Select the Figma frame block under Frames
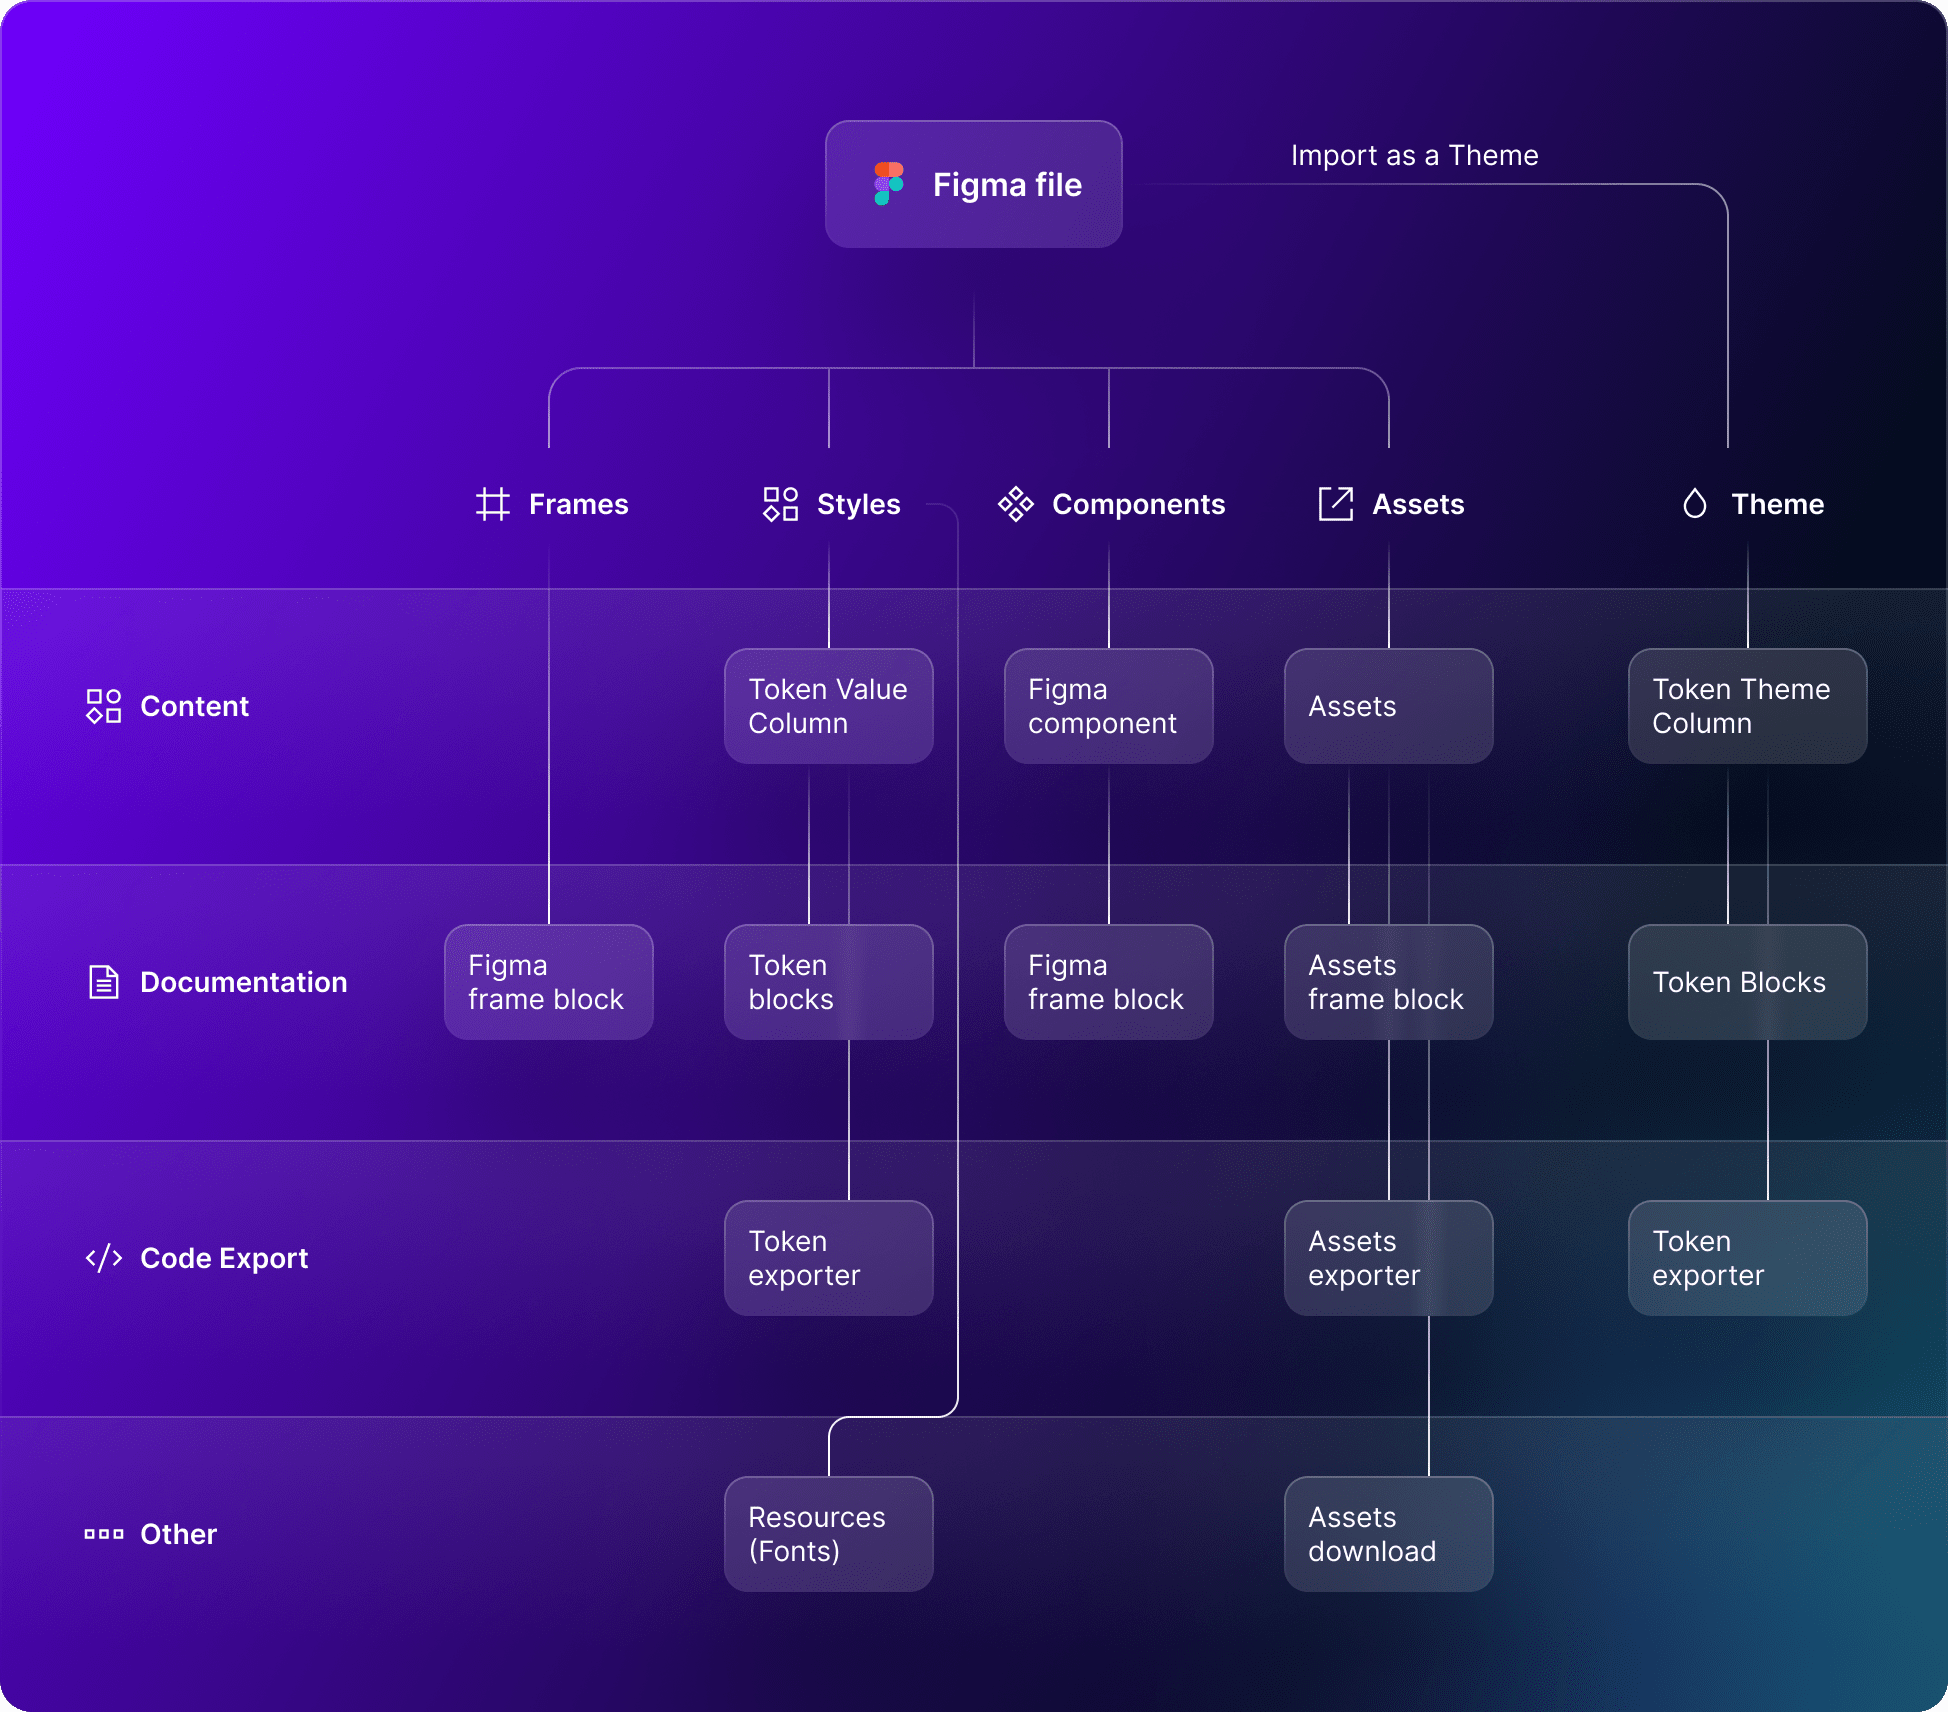Viewport: 1948px width, 1712px height. [x=549, y=982]
